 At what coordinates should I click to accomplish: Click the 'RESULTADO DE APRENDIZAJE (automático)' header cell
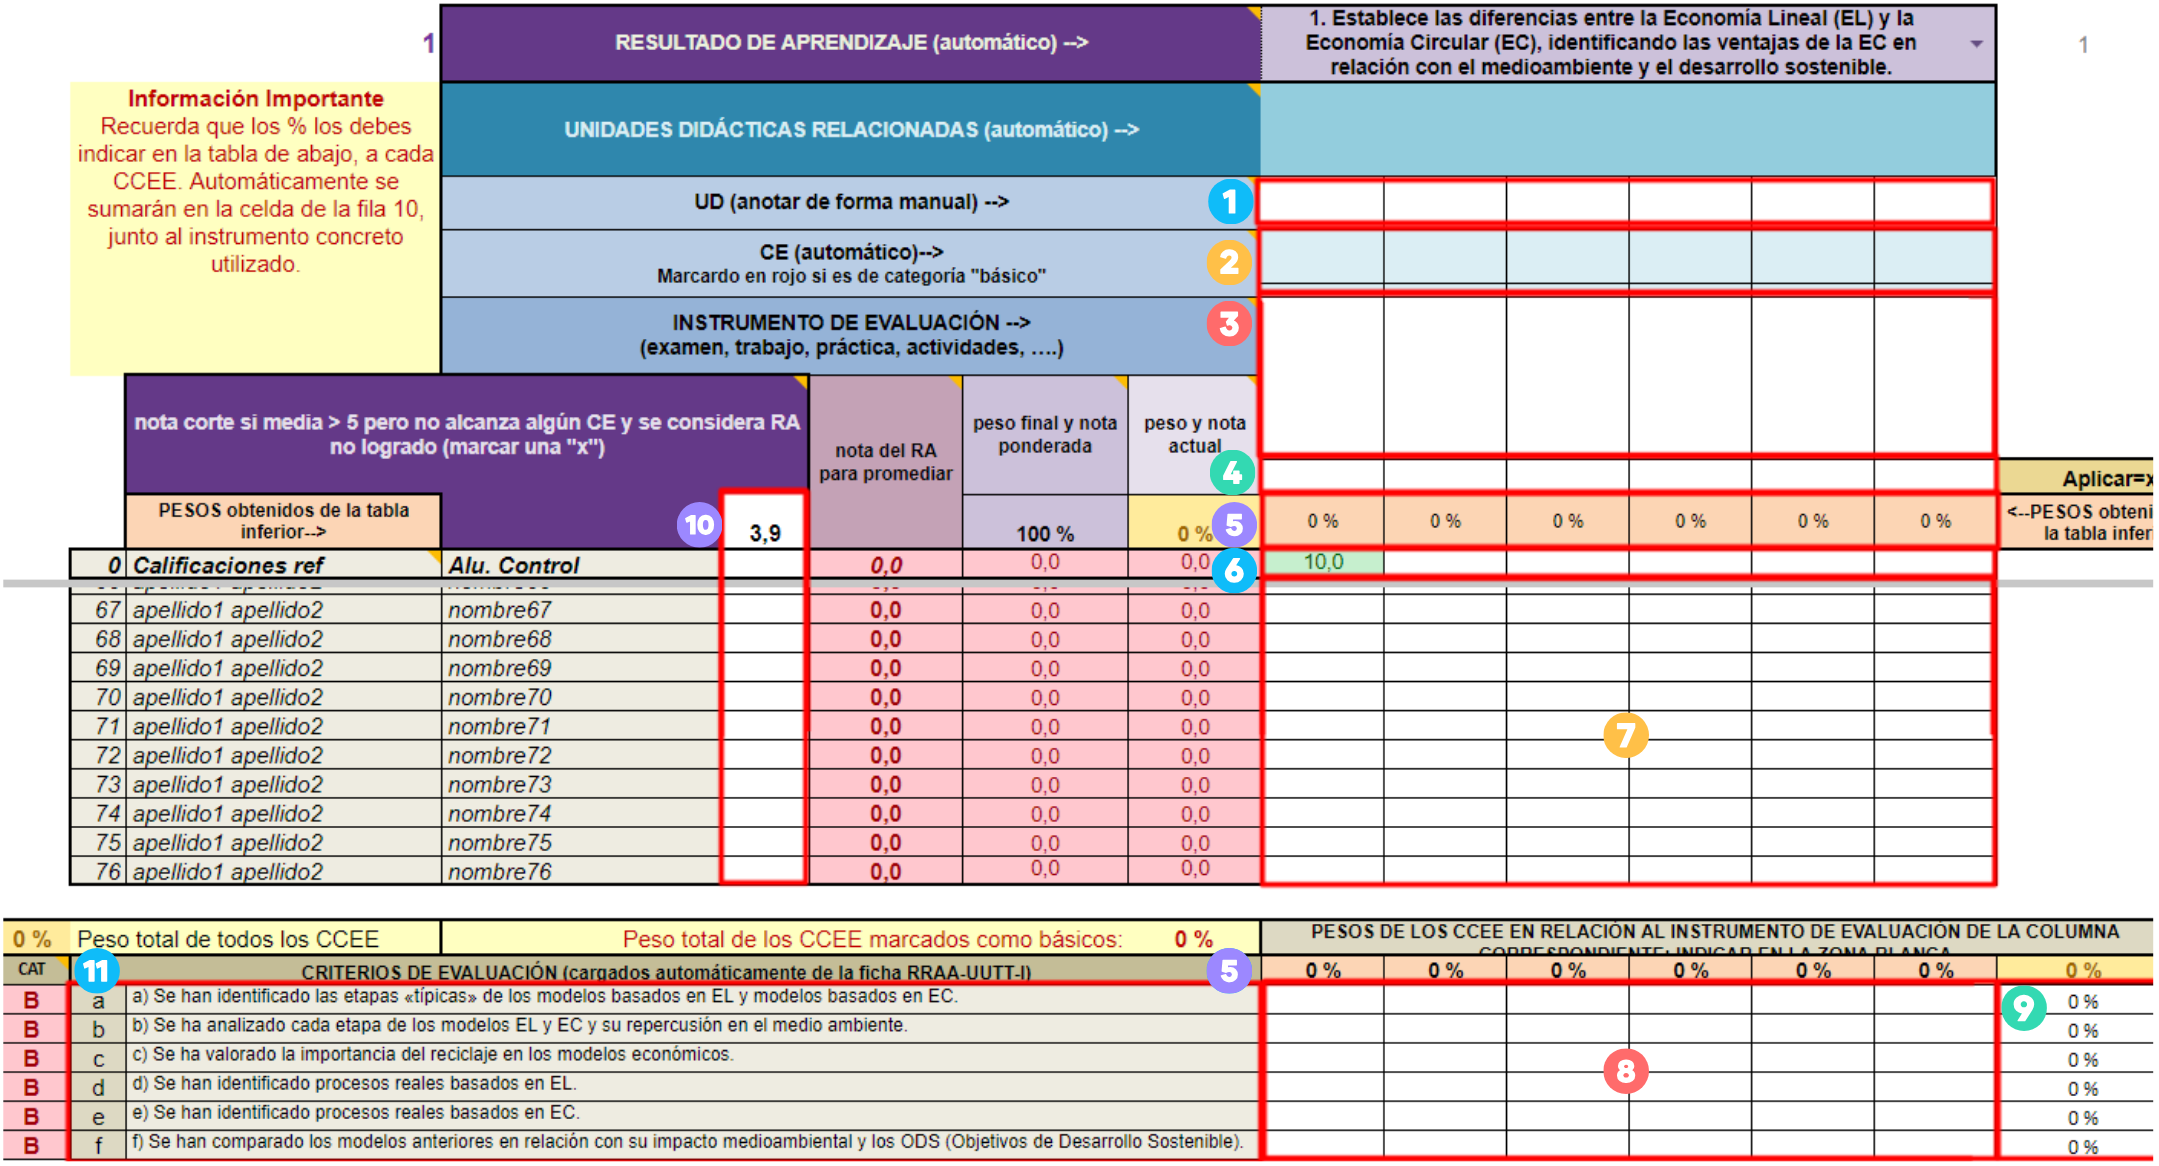(851, 43)
